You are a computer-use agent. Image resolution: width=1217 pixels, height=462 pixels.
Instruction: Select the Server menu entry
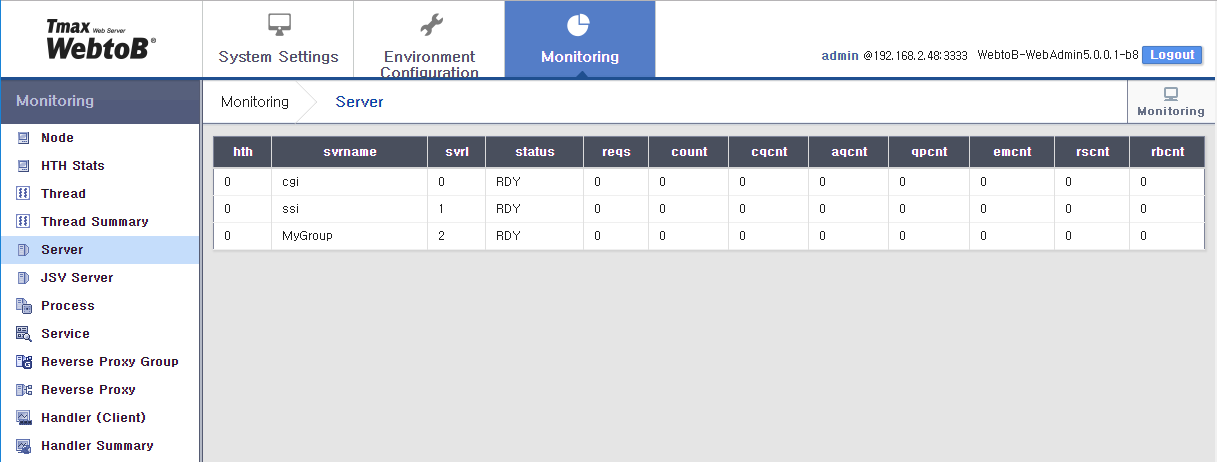(x=100, y=250)
